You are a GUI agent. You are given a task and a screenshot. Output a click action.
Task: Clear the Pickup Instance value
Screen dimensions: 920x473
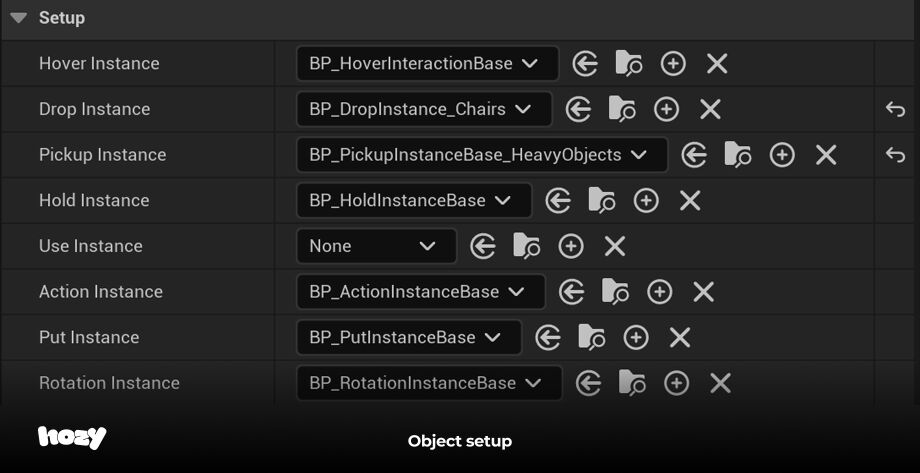[x=826, y=155]
